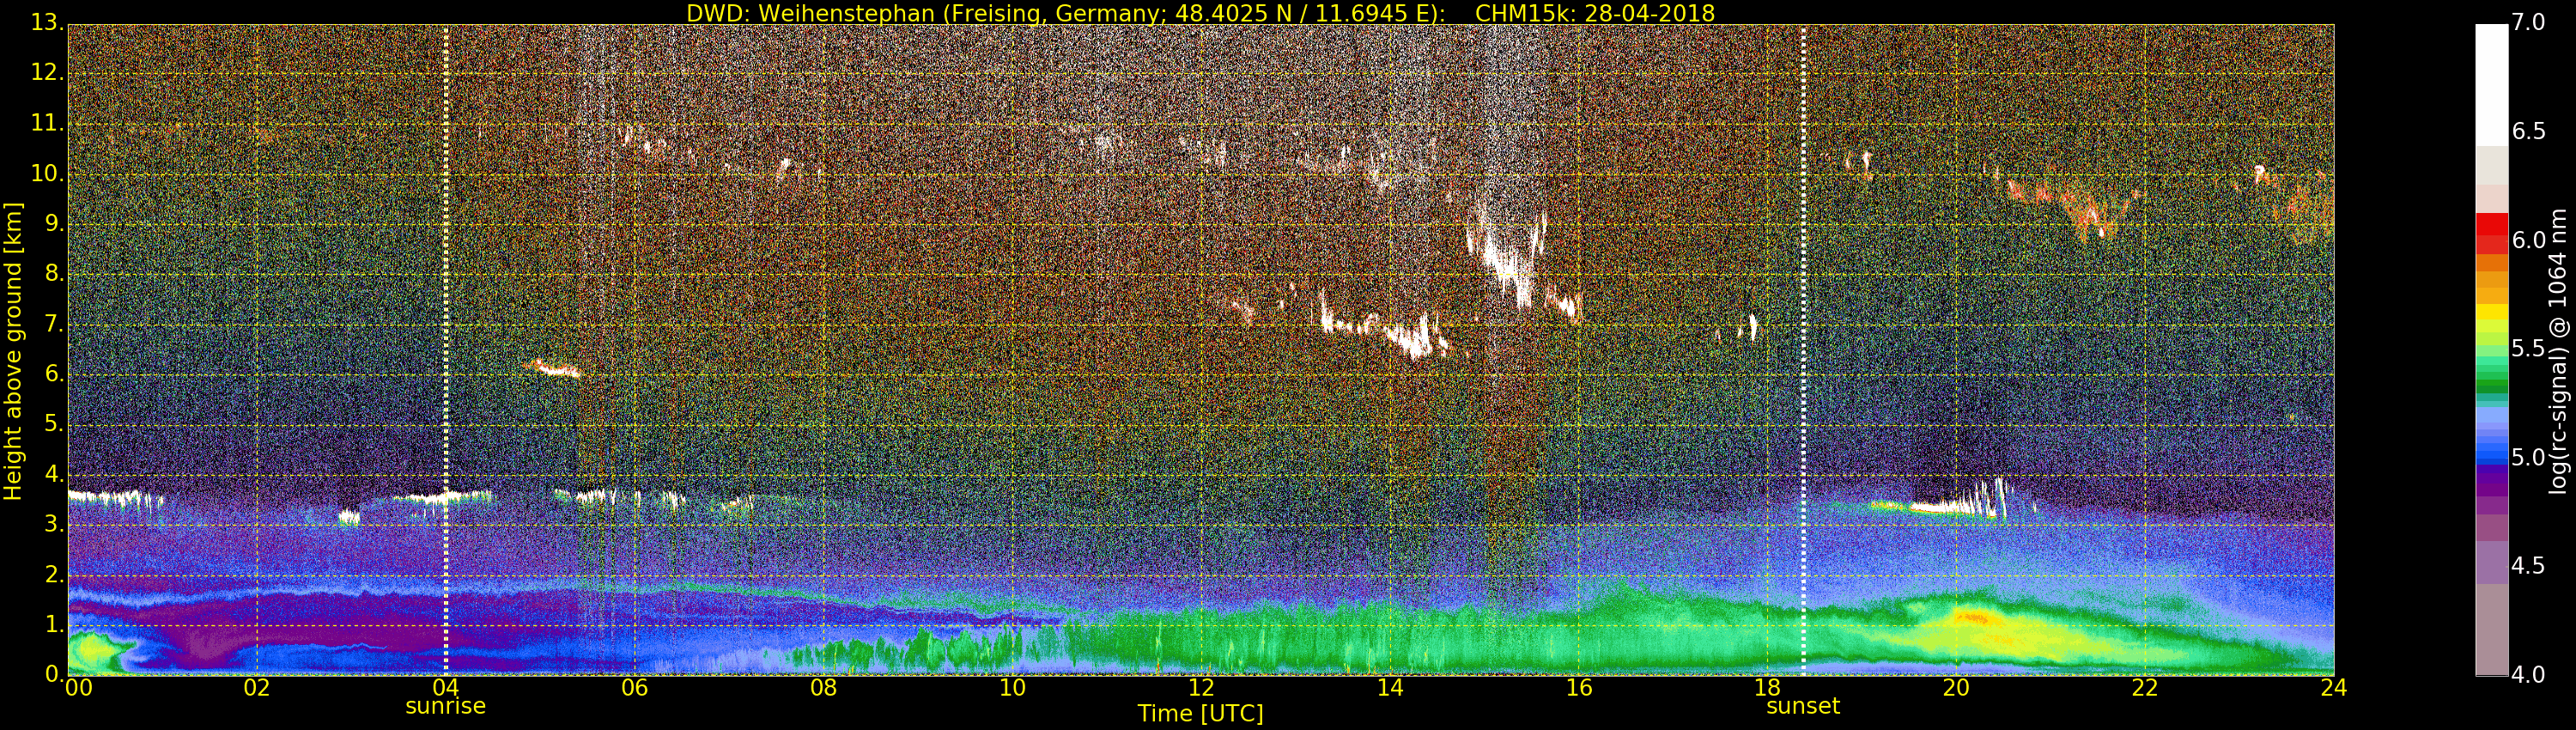
Task: Click the 11. height-axis tick label
Action: 46,123
